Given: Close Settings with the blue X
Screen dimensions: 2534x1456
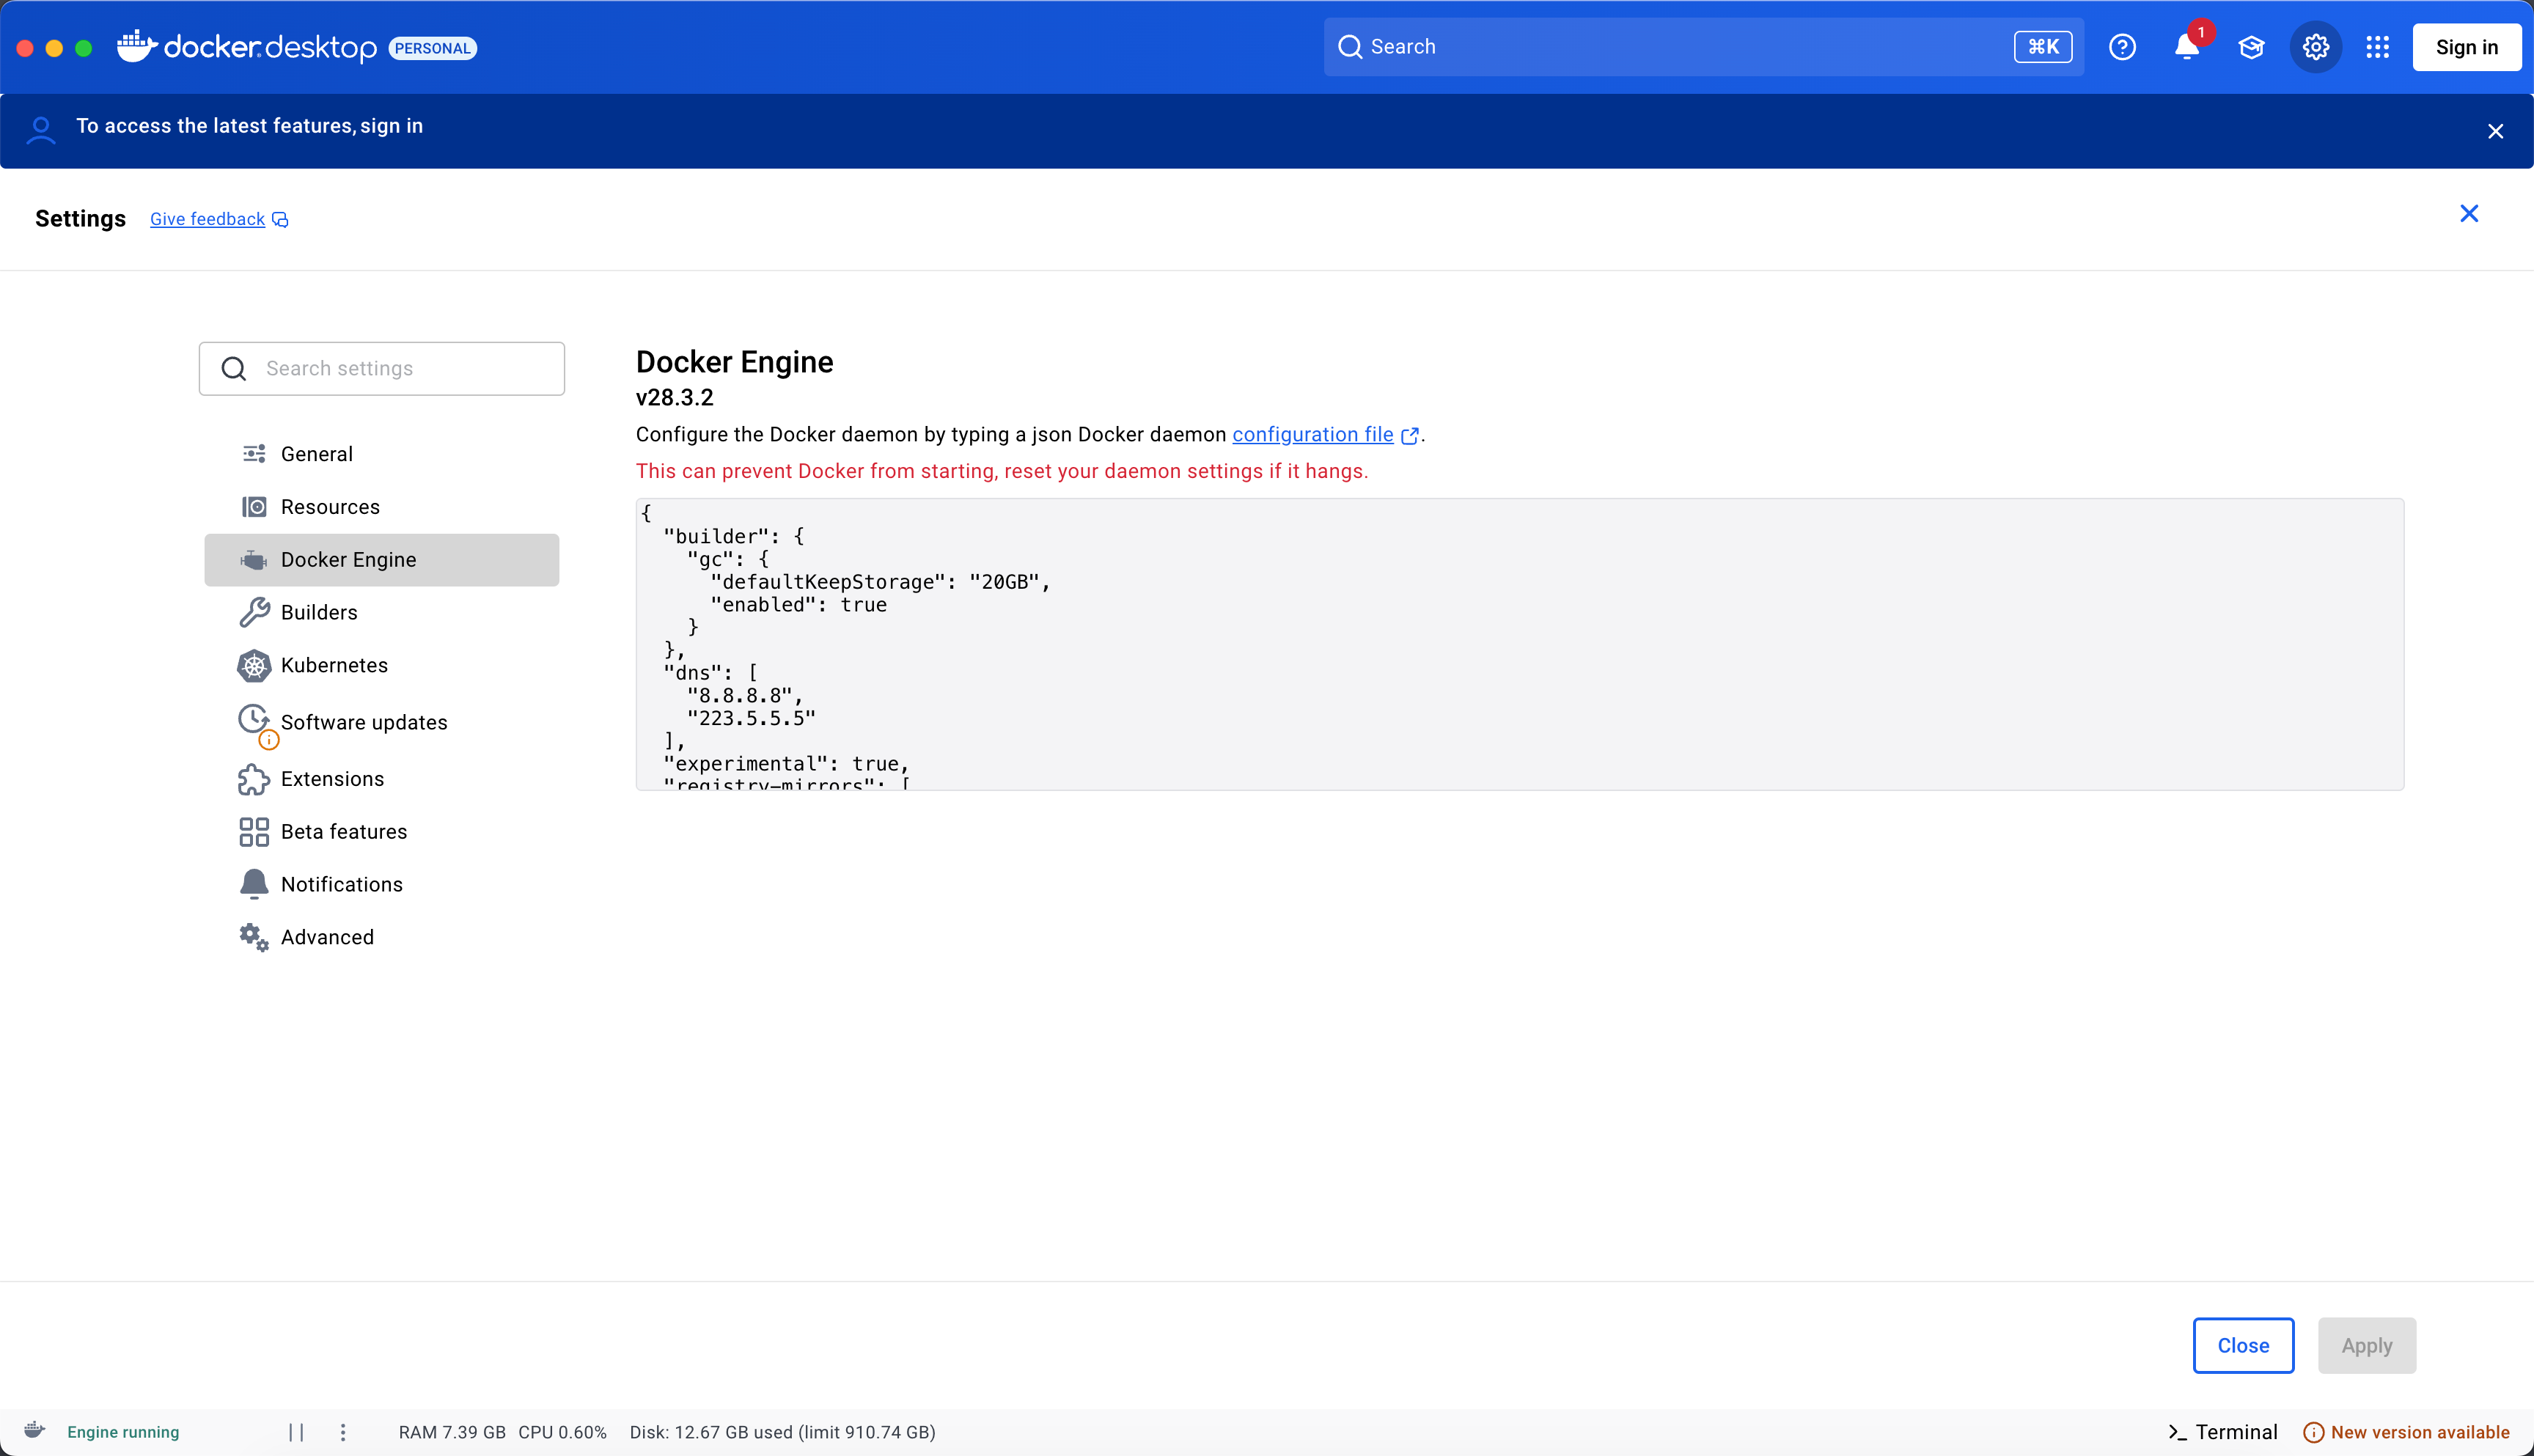Looking at the screenshot, I should click(2468, 213).
